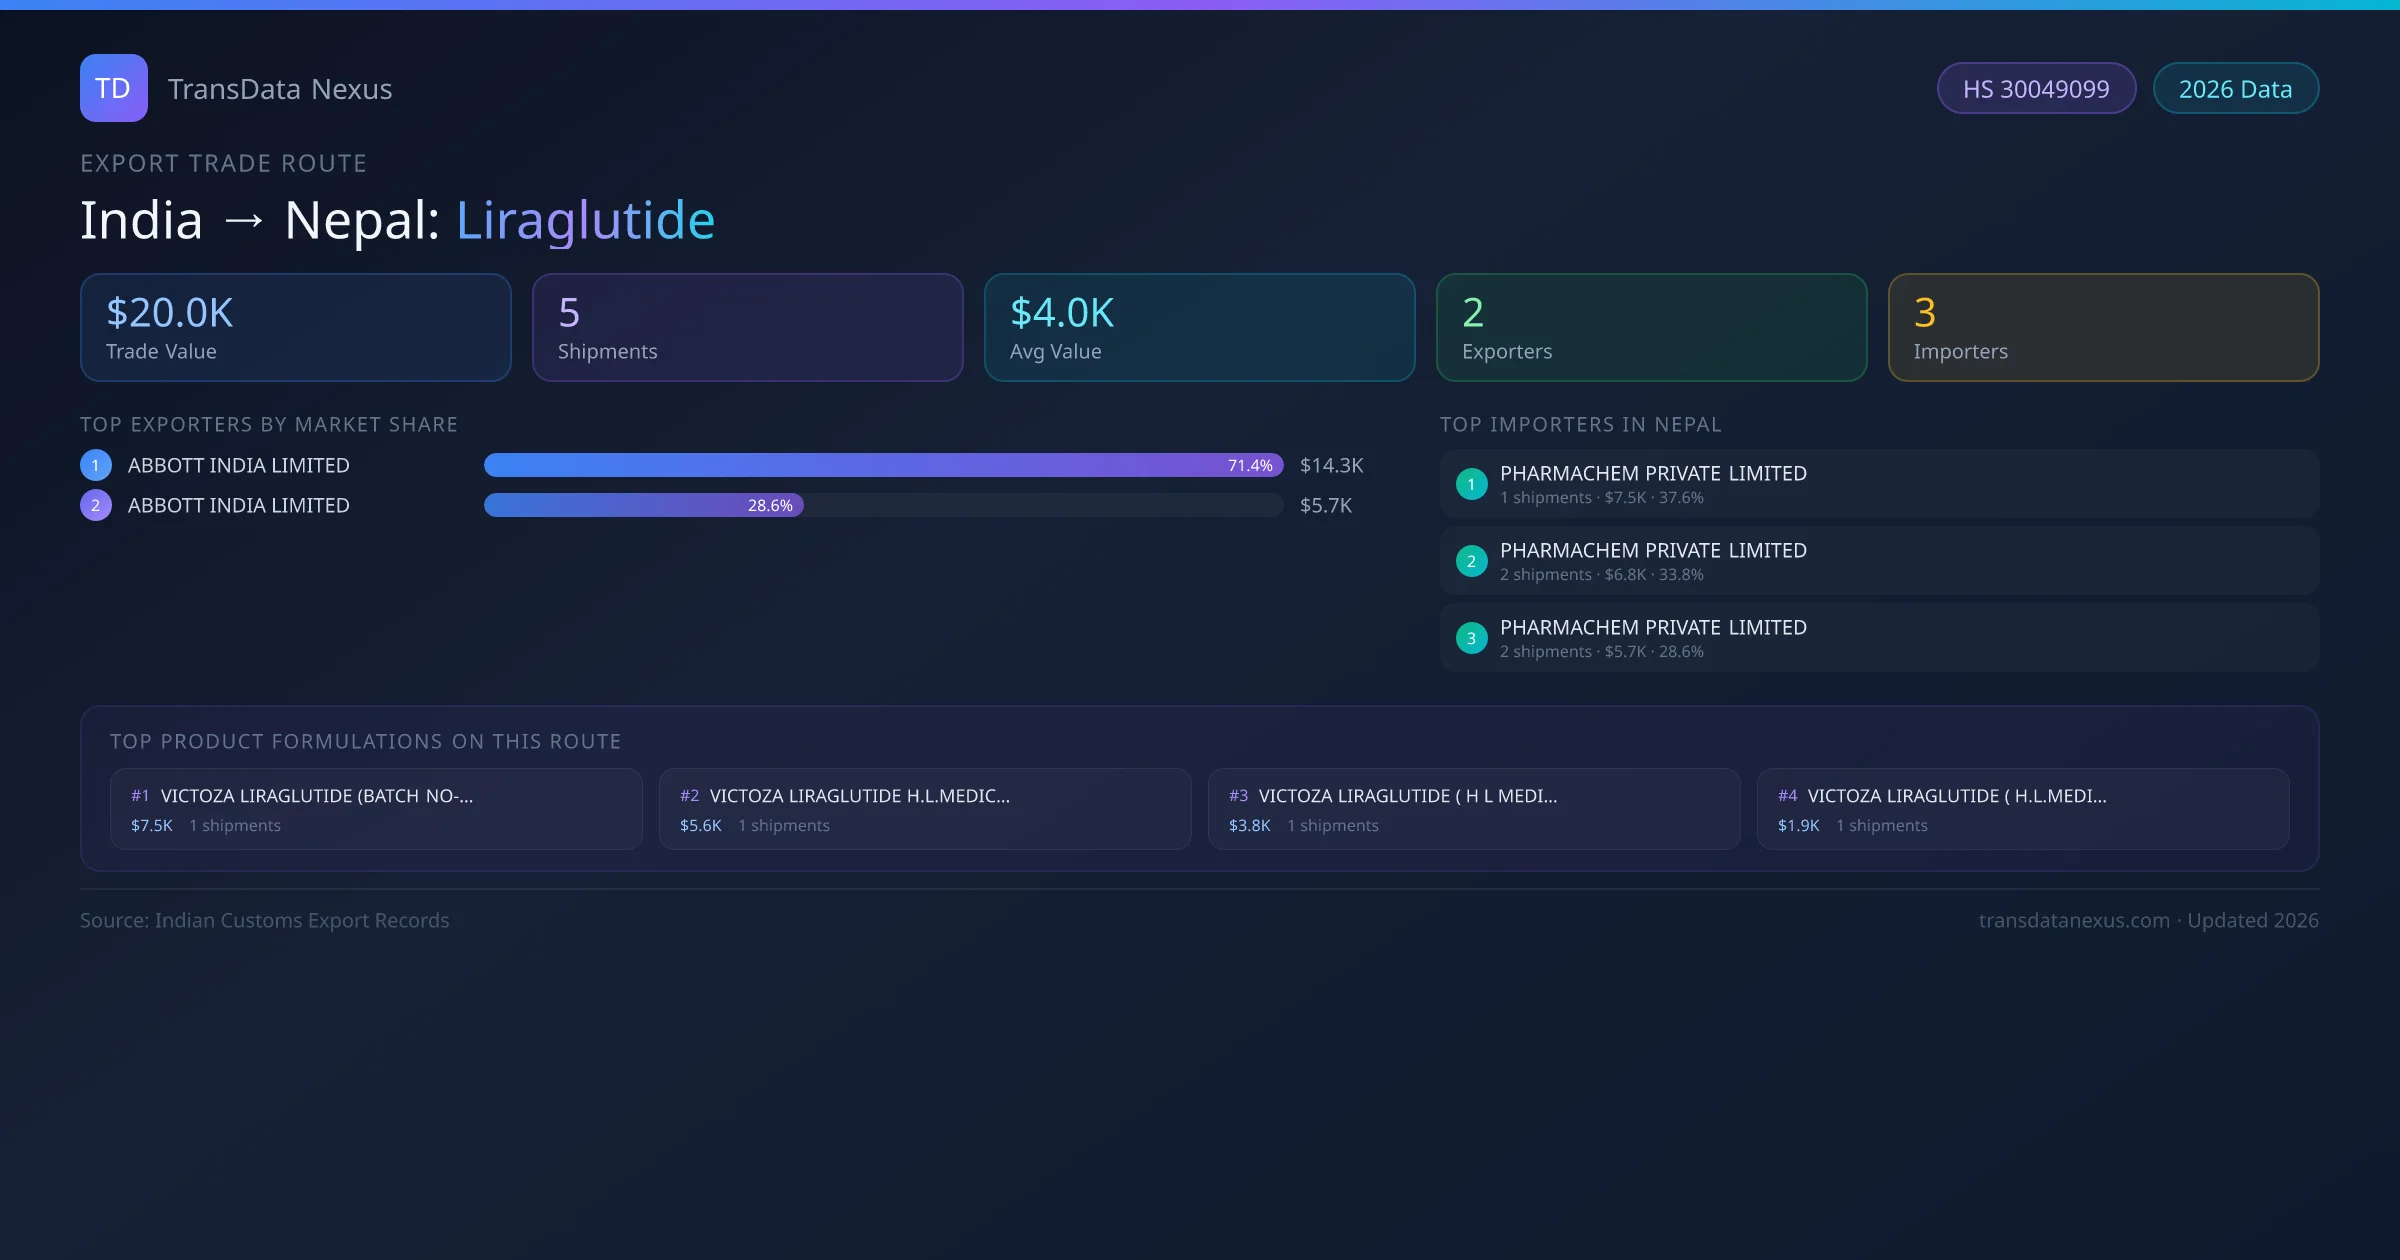Click the green rank 3 importer badge
The height and width of the screenshot is (1260, 2400).
[1471, 638]
